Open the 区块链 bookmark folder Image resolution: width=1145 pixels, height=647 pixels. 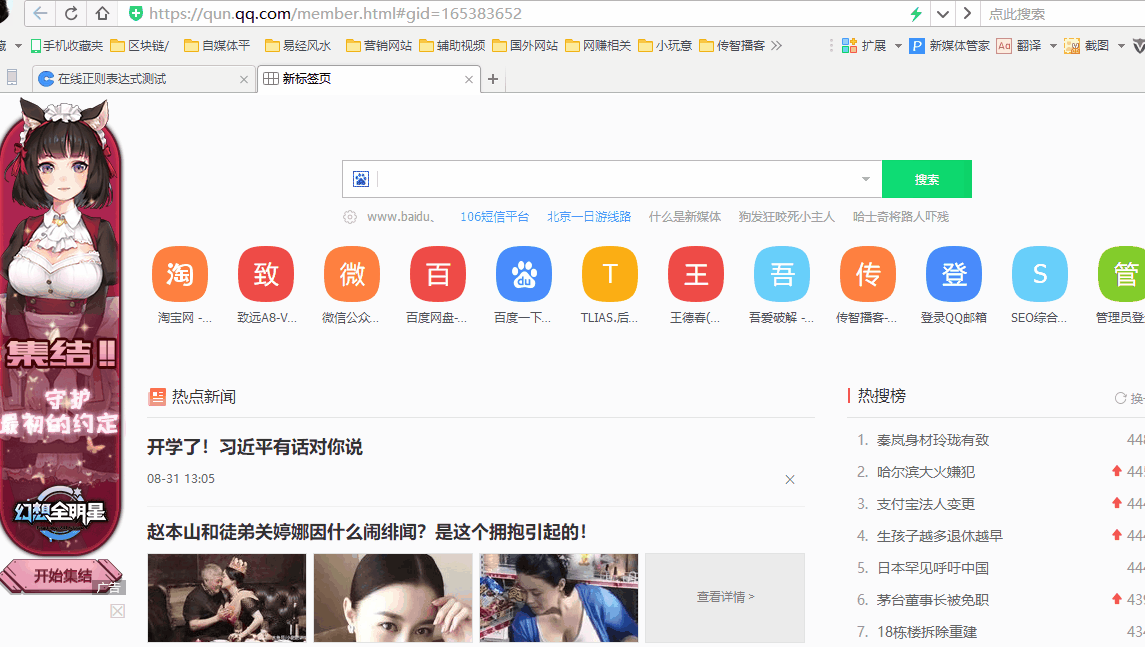(x=139, y=45)
